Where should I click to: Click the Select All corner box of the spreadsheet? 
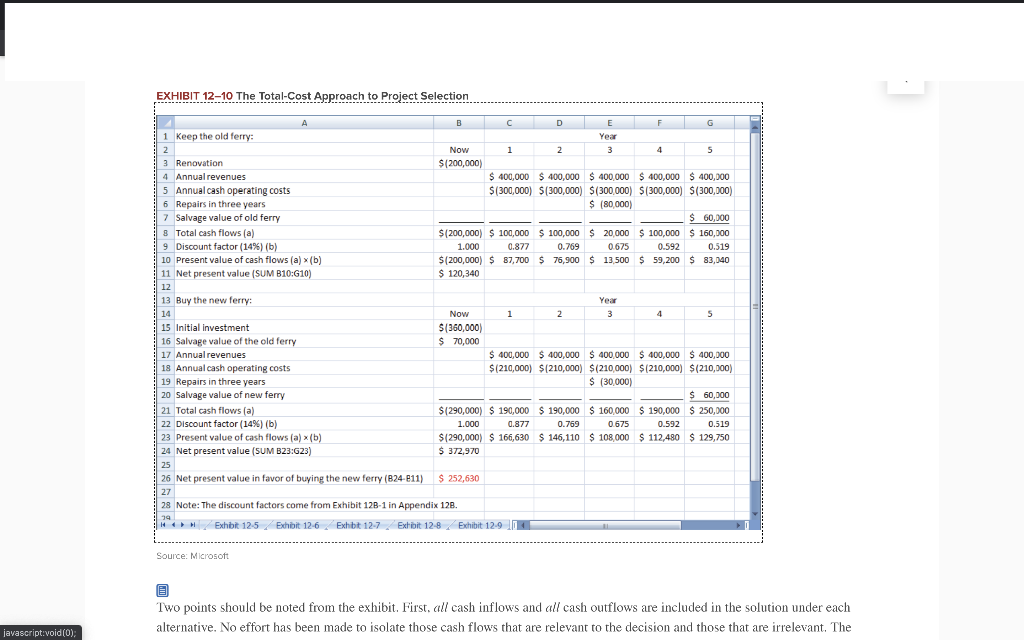point(166,122)
